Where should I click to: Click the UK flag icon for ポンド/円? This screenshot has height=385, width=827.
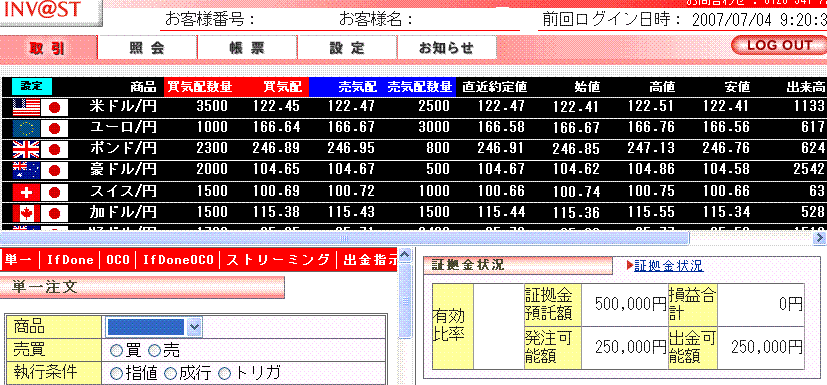click(x=26, y=149)
